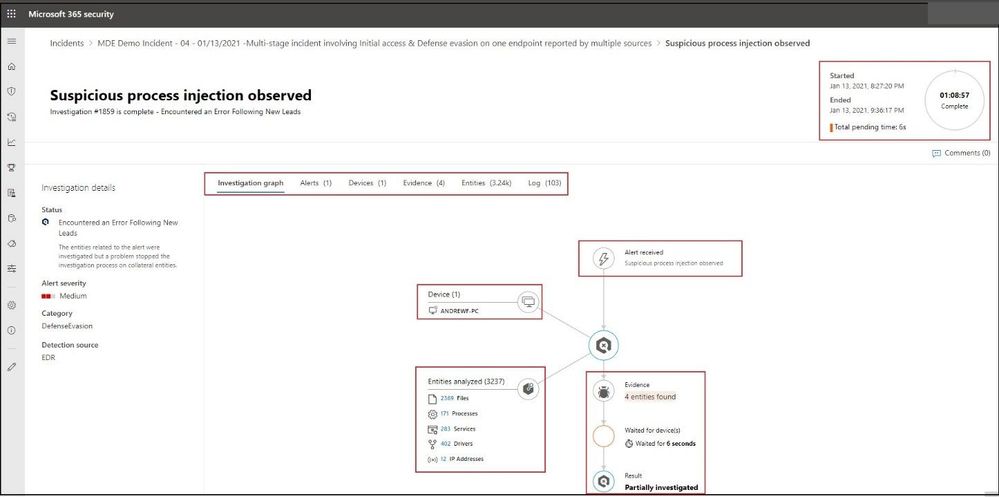Click the Medium alert severity indicator
Viewport: 999px width, 497px height.
tap(64, 296)
